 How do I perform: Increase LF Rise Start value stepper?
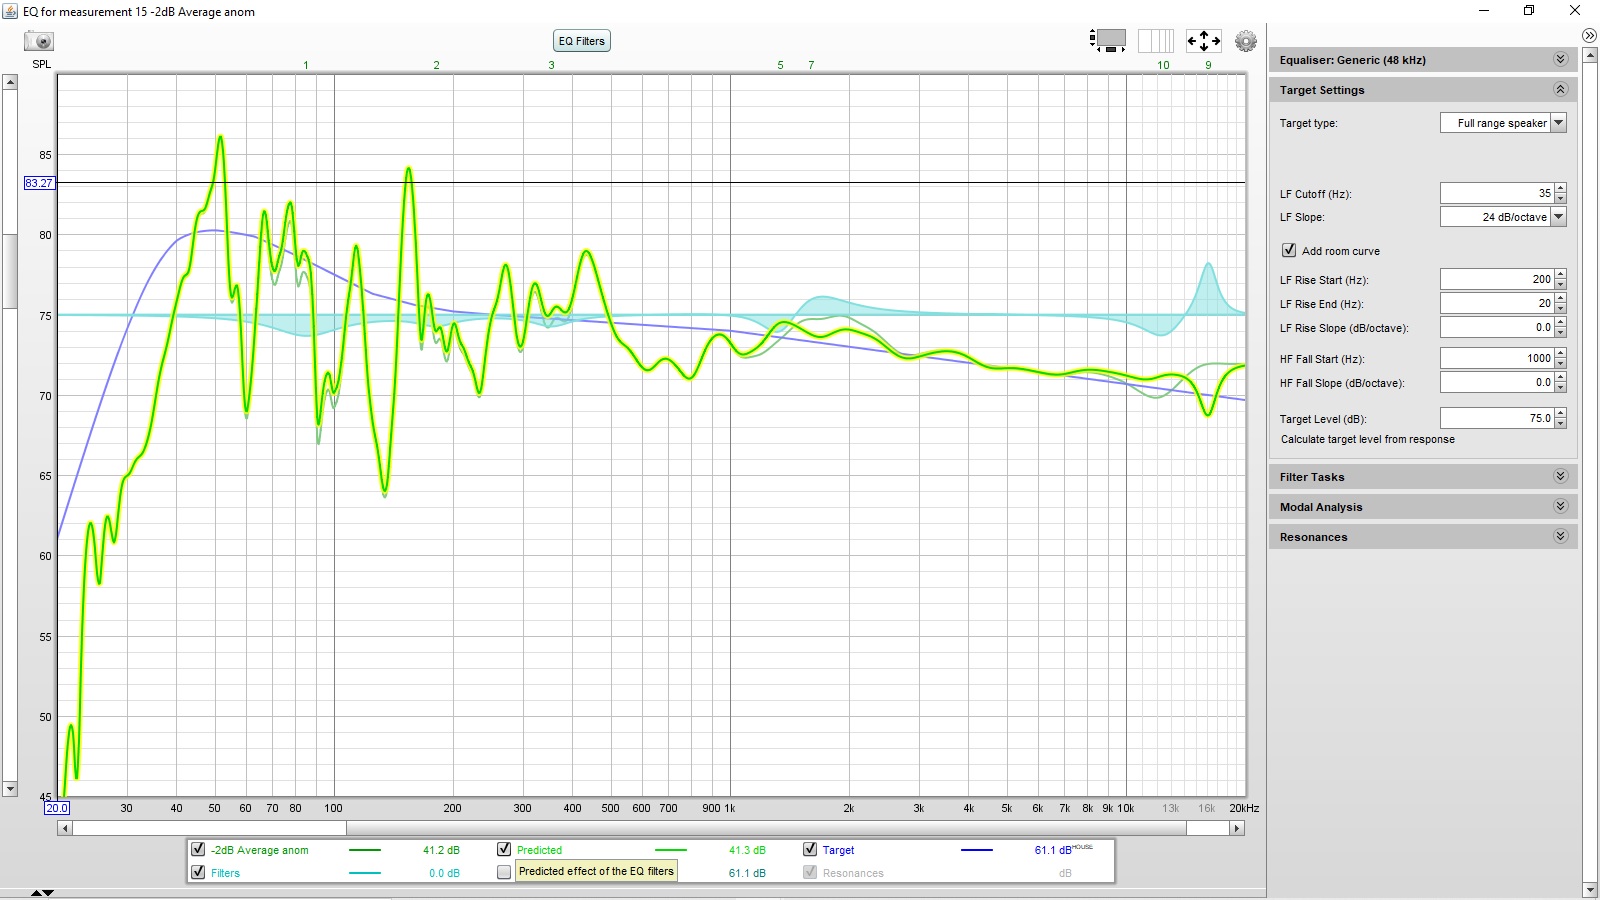click(x=1561, y=275)
